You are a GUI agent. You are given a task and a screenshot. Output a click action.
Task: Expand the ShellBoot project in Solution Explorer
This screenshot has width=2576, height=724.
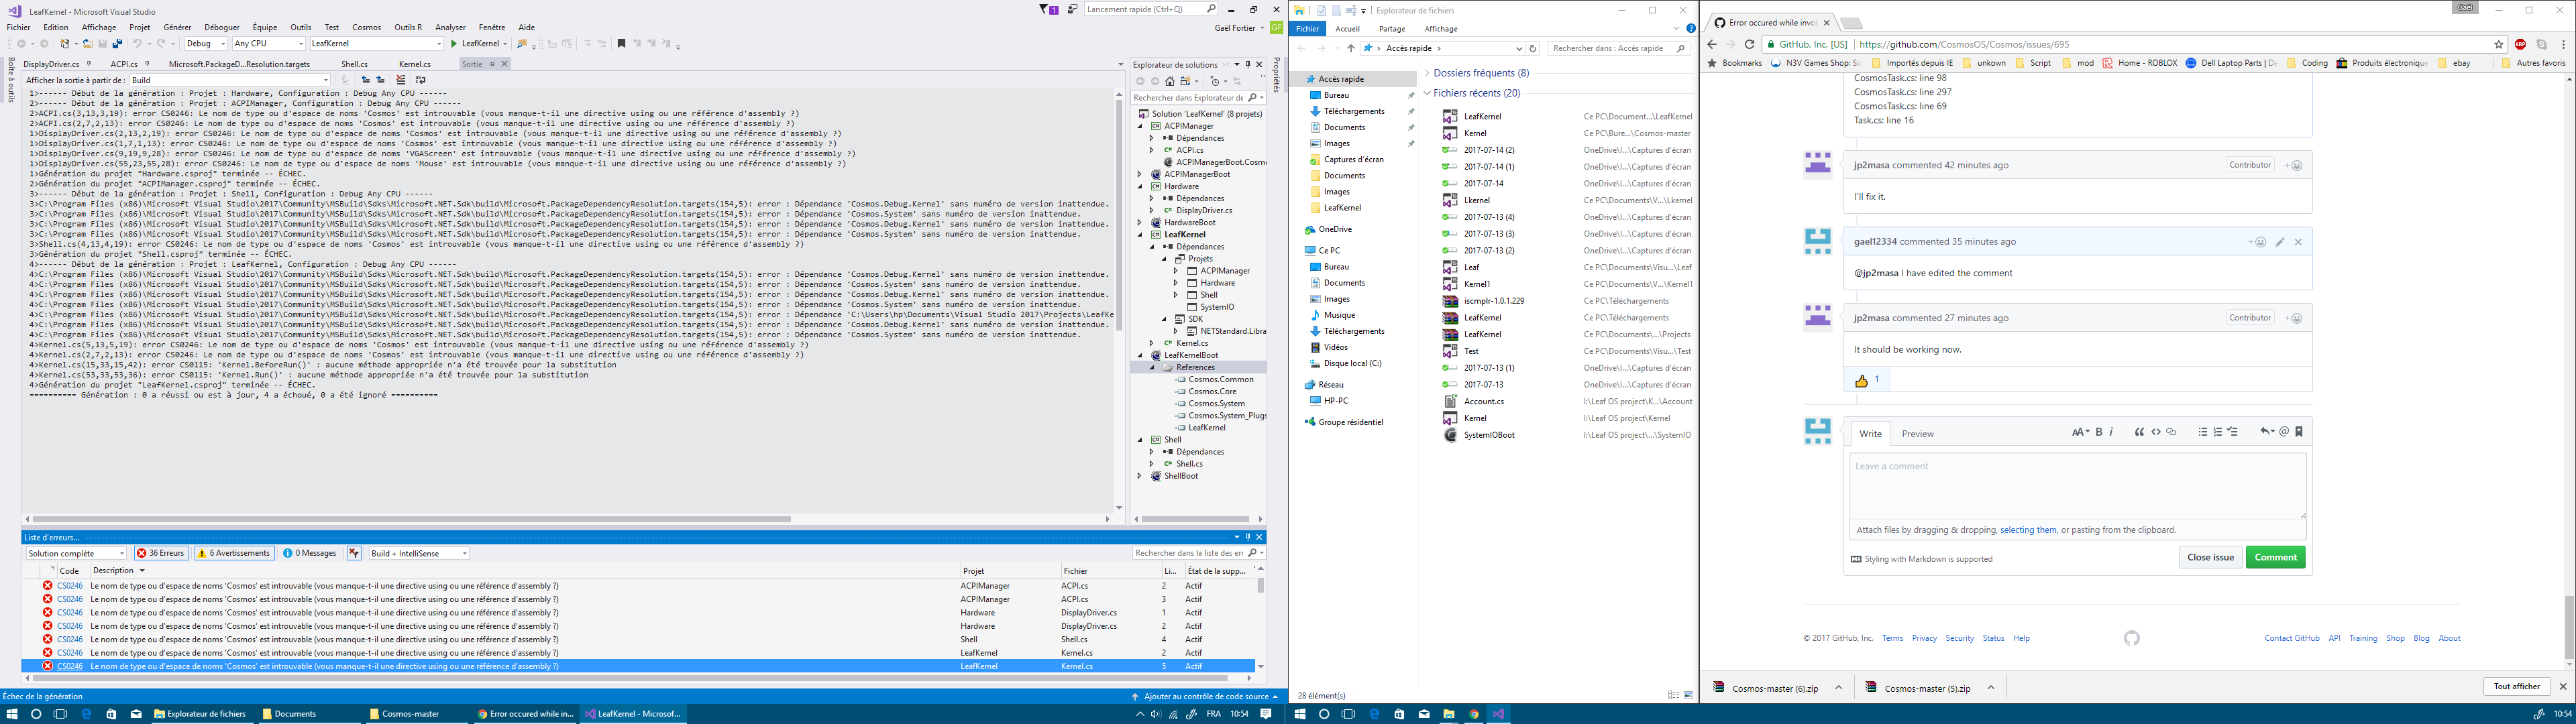(x=1140, y=476)
